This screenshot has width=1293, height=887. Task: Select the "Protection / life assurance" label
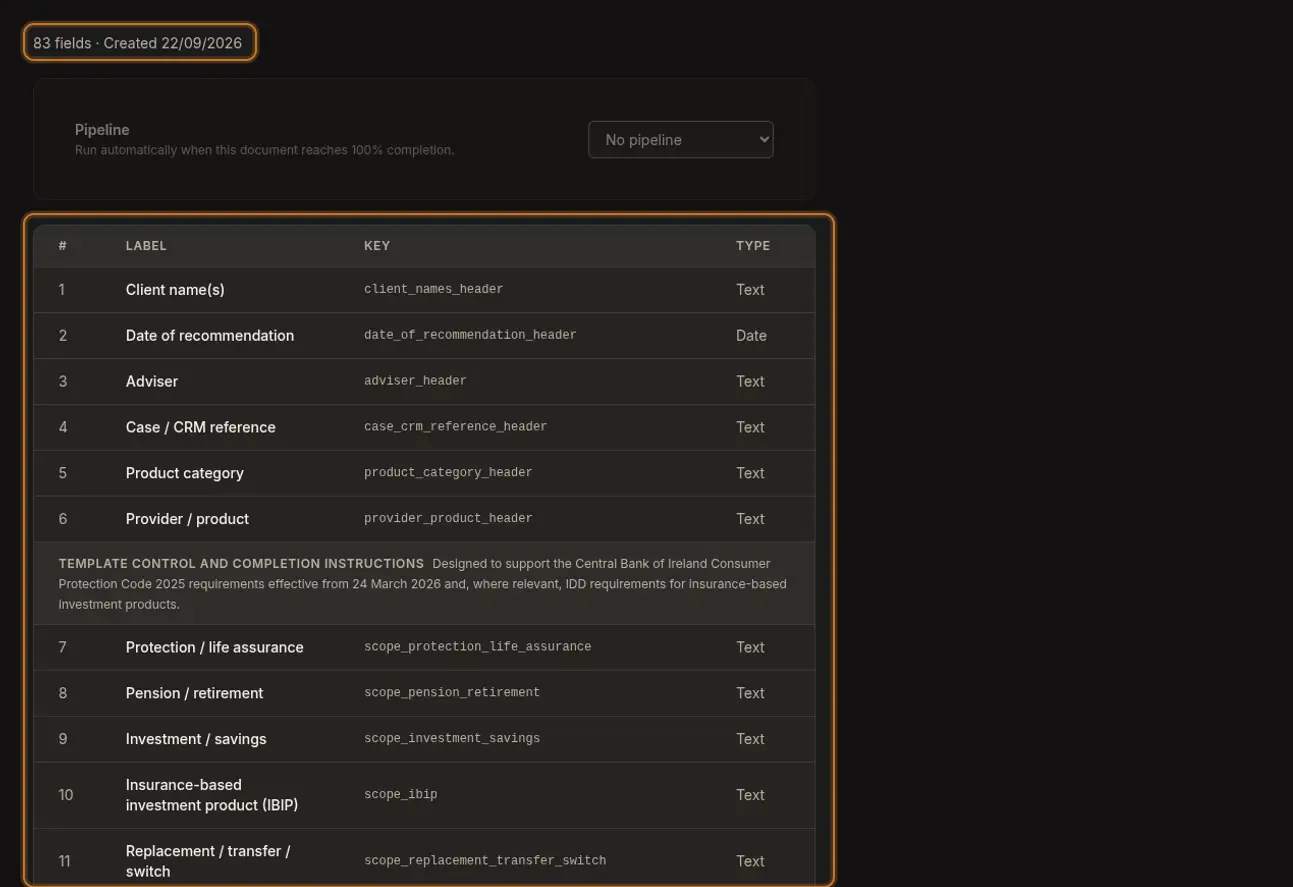tap(215, 648)
